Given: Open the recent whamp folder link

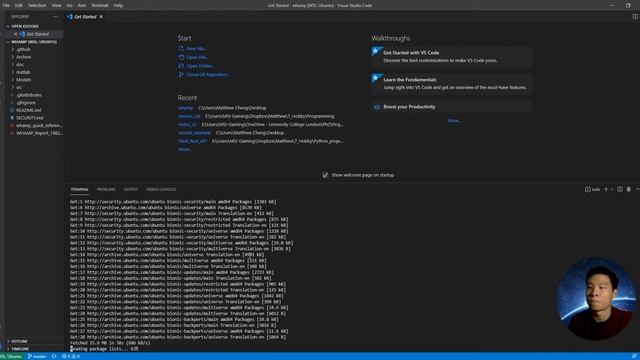Looking at the screenshot, I should pyautogui.click(x=185, y=108).
